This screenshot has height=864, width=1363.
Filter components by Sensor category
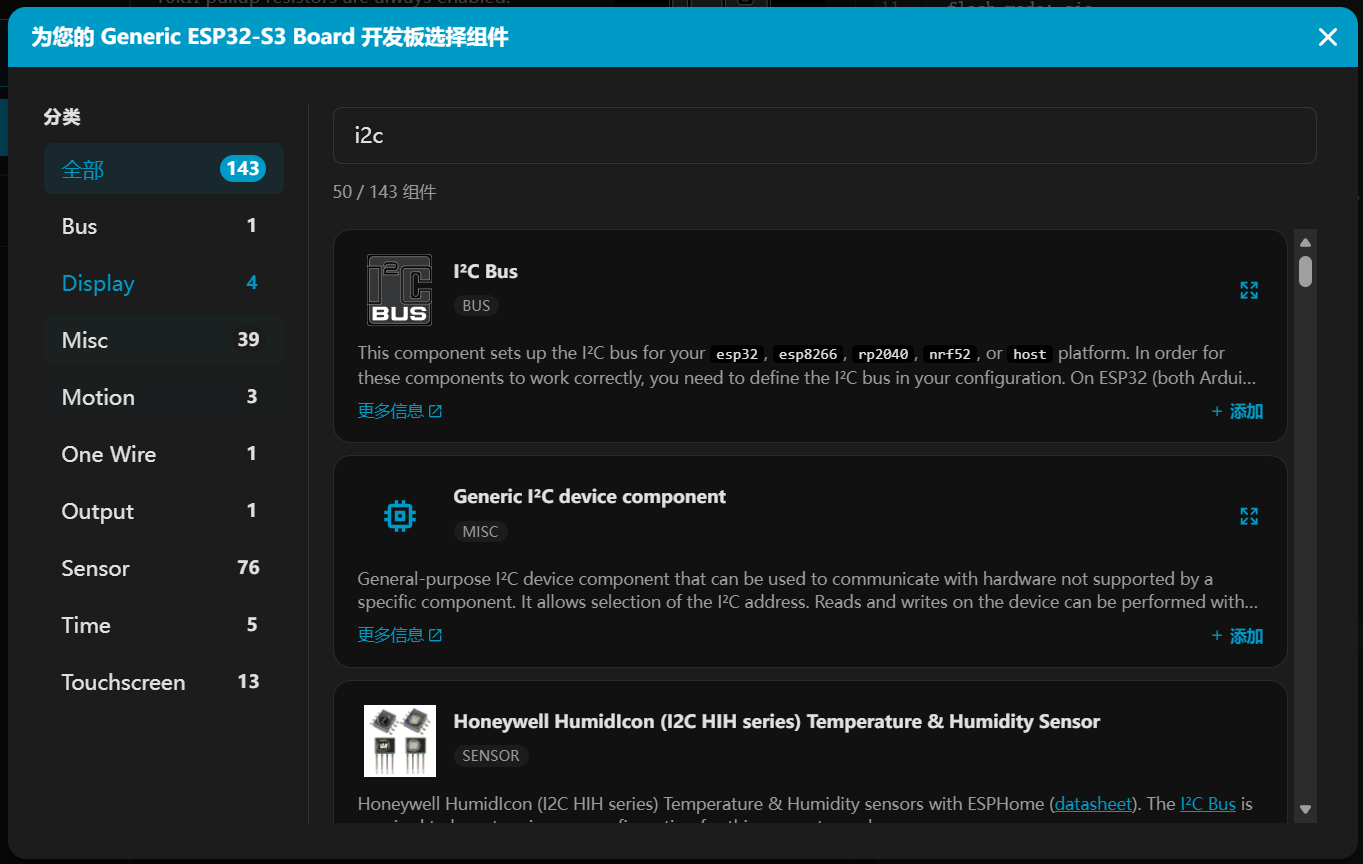coord(164,568)
